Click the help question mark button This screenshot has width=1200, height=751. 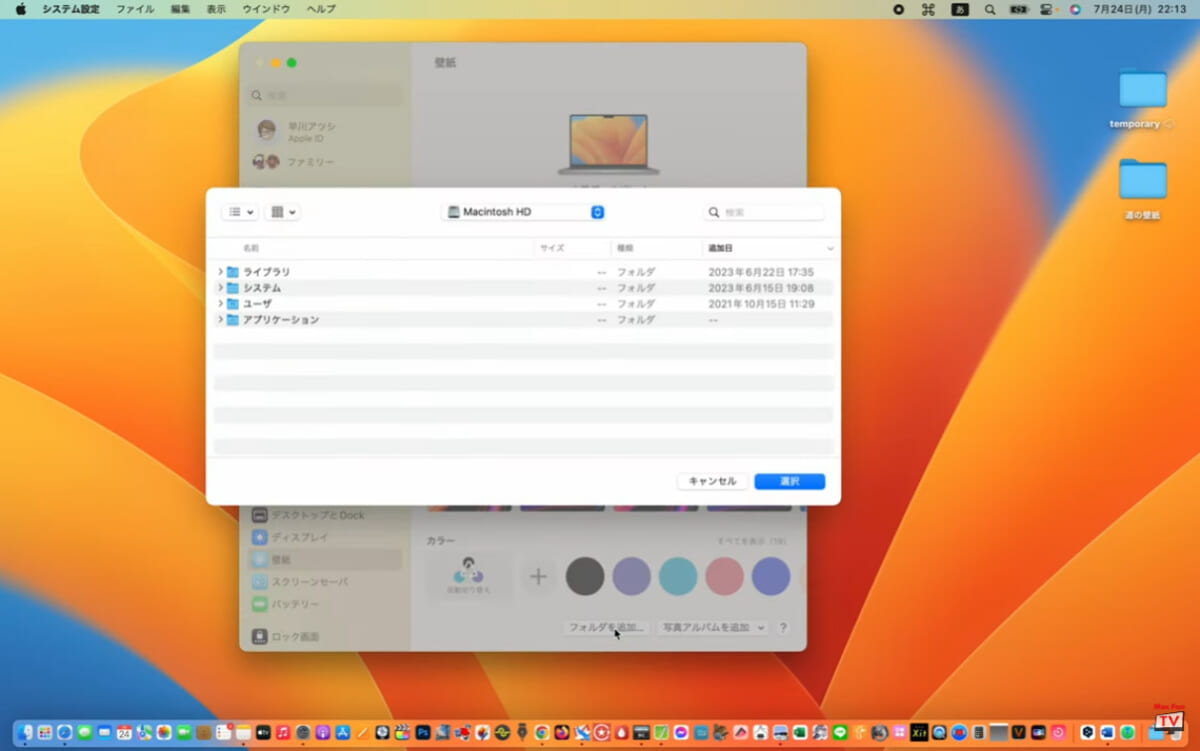click(783, 628)
